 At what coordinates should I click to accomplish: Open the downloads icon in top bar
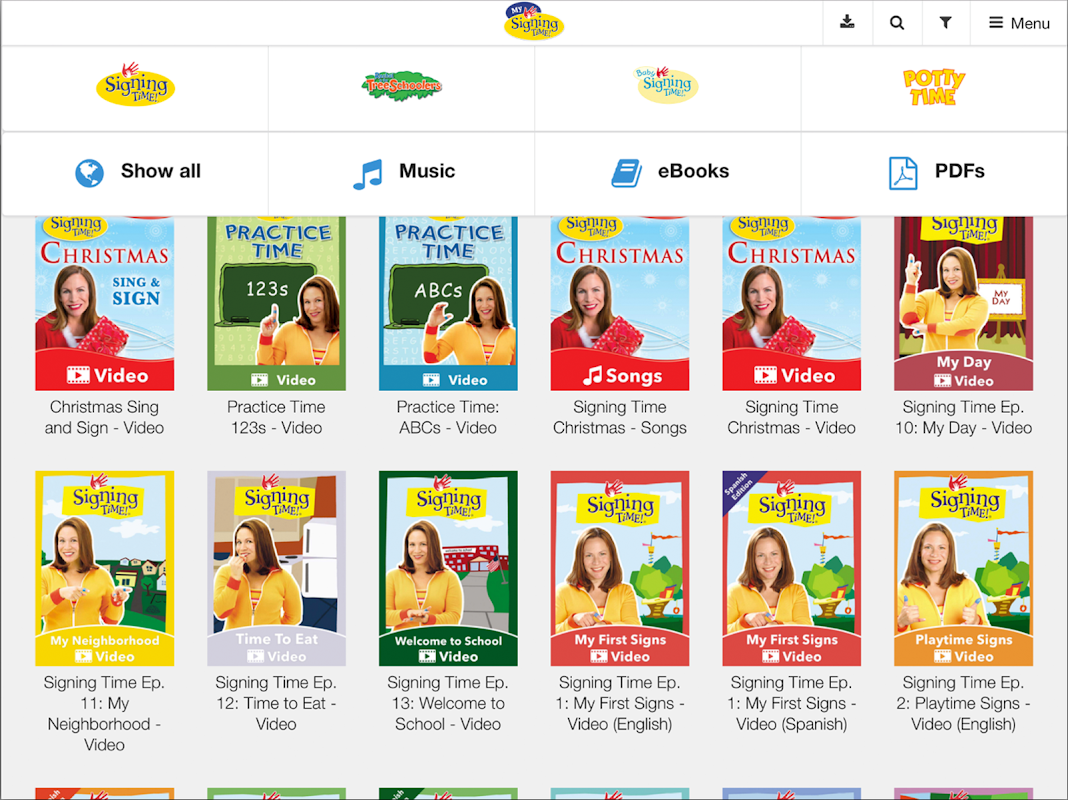click(x=847, y=22)
